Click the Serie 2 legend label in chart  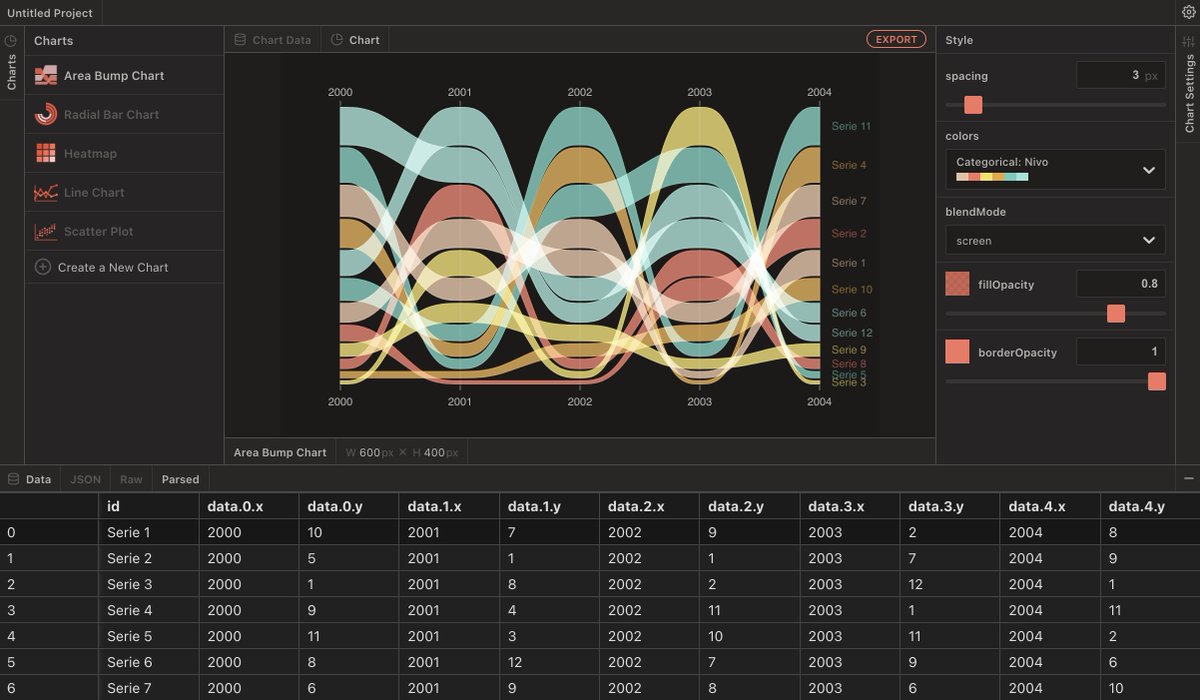[849, 233]
